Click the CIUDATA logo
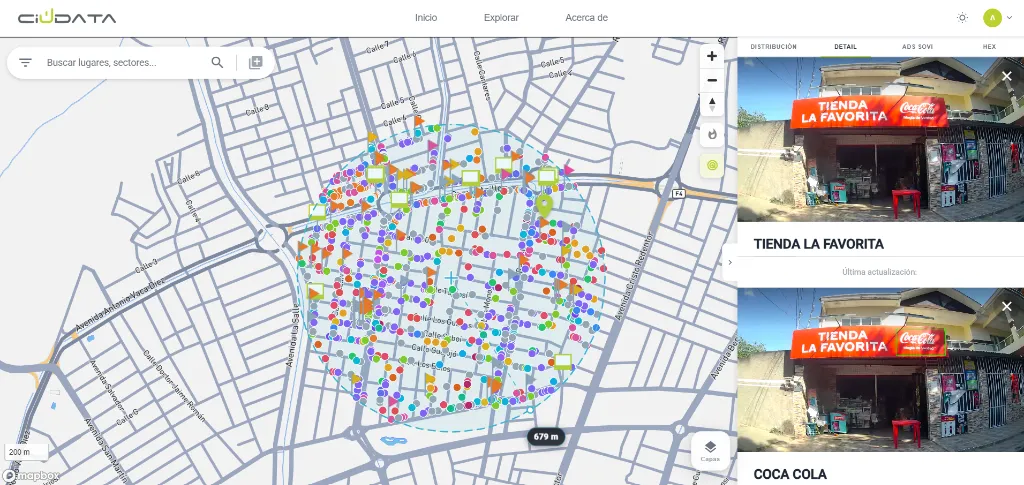The image size is (1024, 485). tap(67, 18)
